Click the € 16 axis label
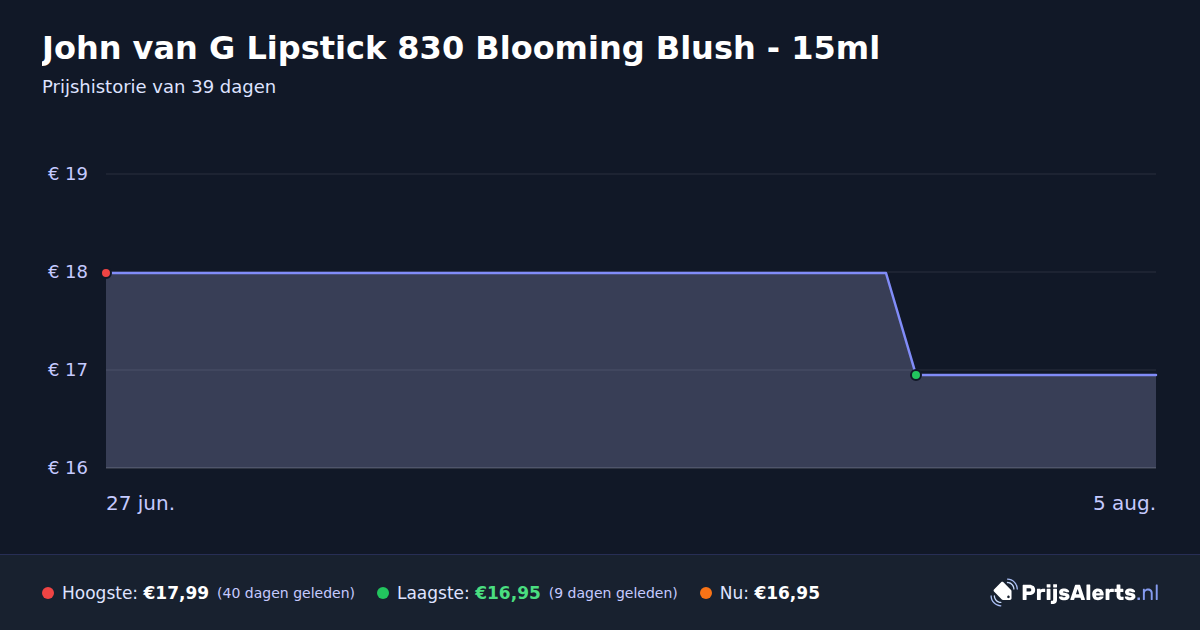 click(x=68, y=468)
